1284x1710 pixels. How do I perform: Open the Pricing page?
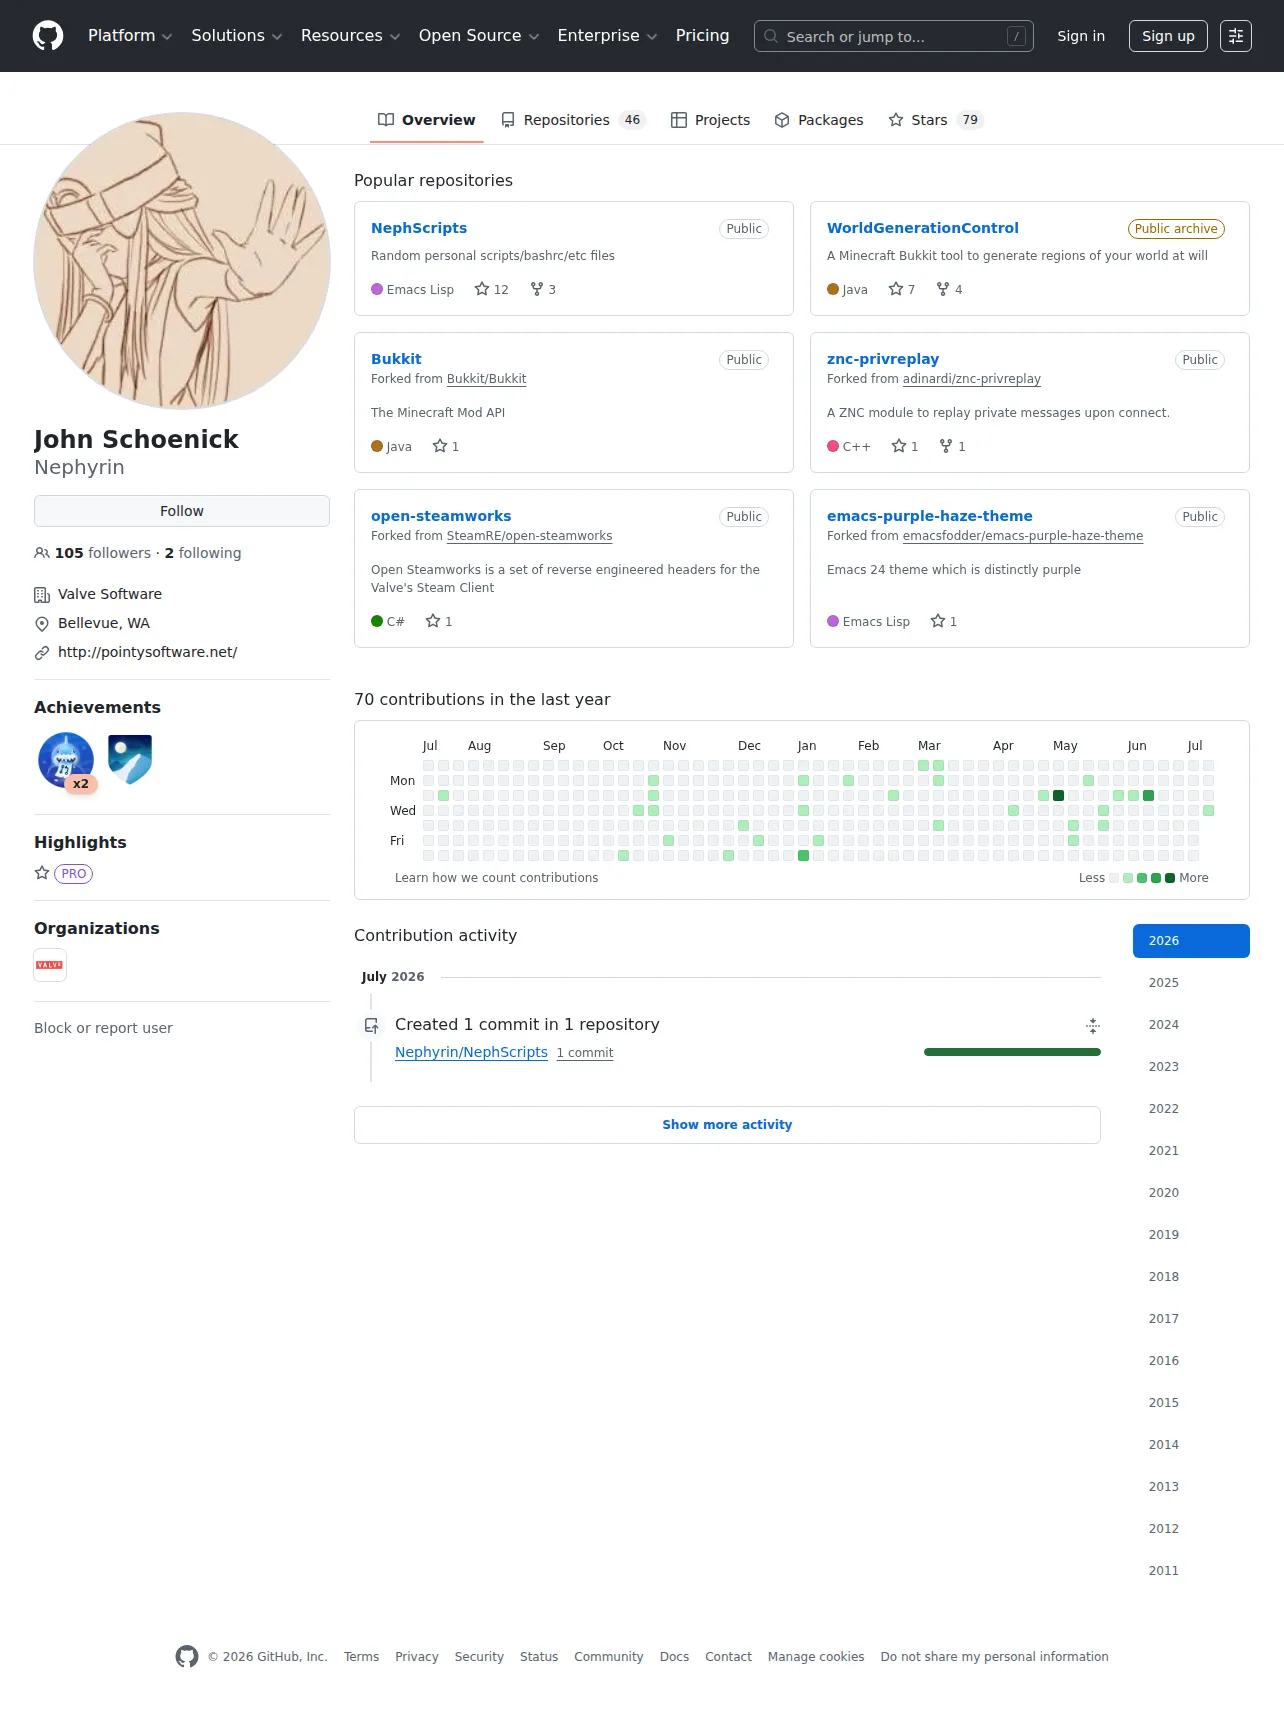[702, 36]
